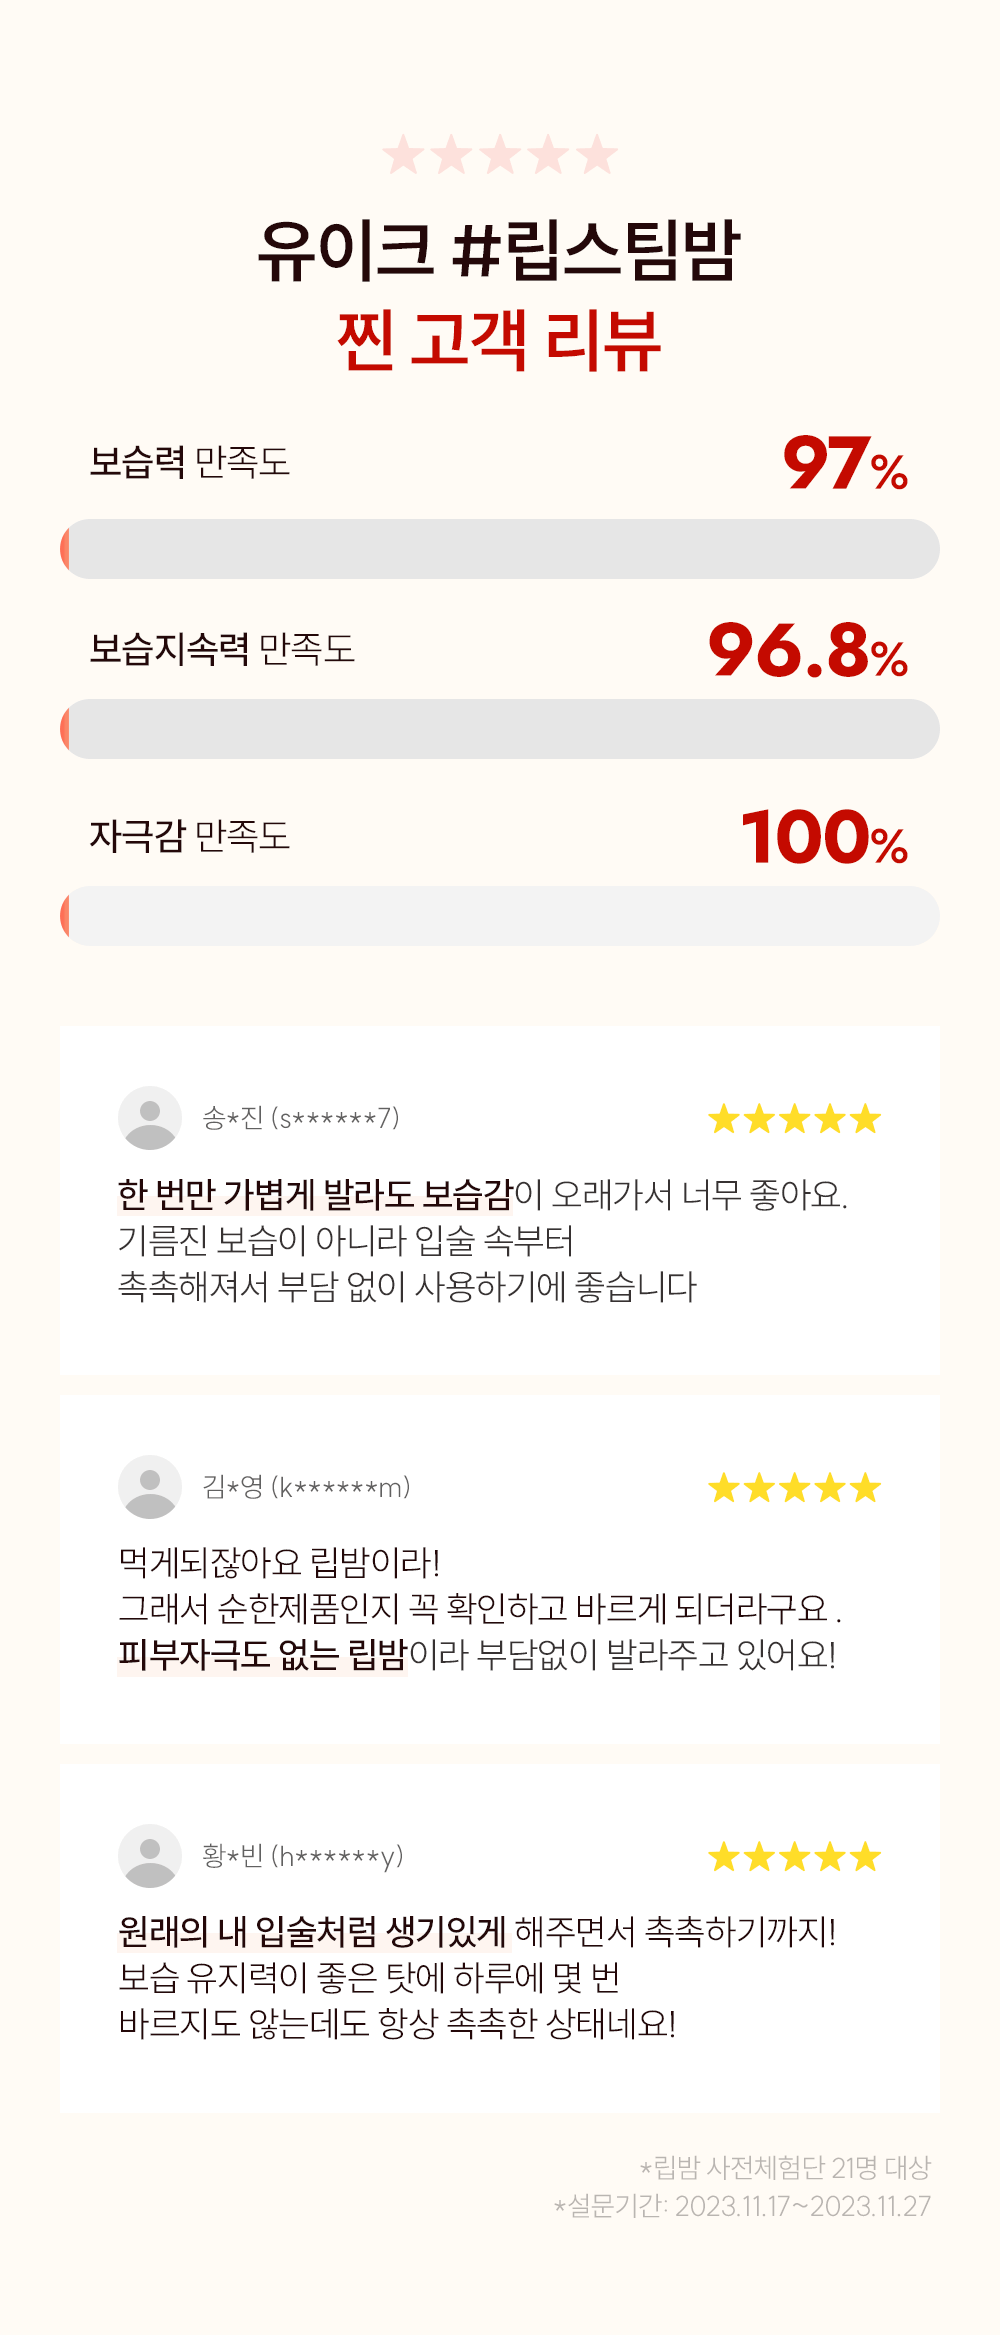Screen dimensions: 1000x2335
Task: Click the 보습력 만족도 progress bar
Action: pos(500,549)
